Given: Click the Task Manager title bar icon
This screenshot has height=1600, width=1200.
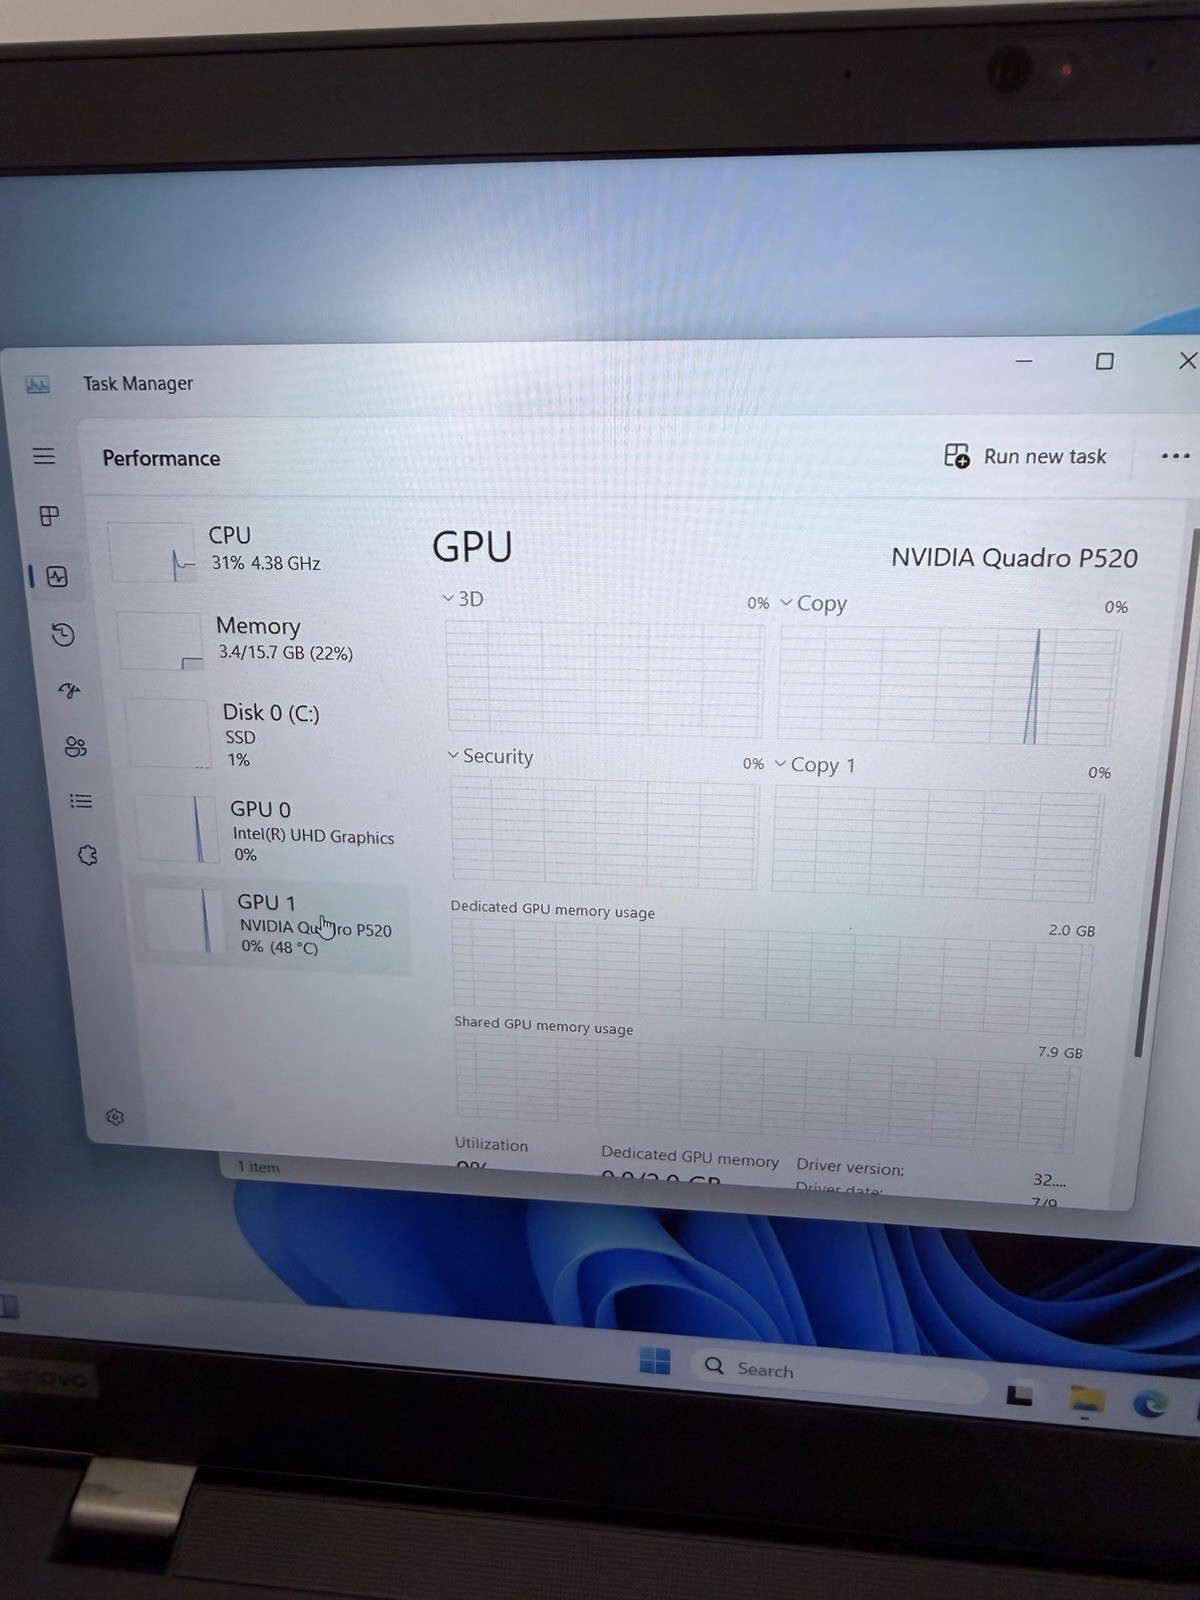Looking at the screenshot, I should [x=38, y=384].
